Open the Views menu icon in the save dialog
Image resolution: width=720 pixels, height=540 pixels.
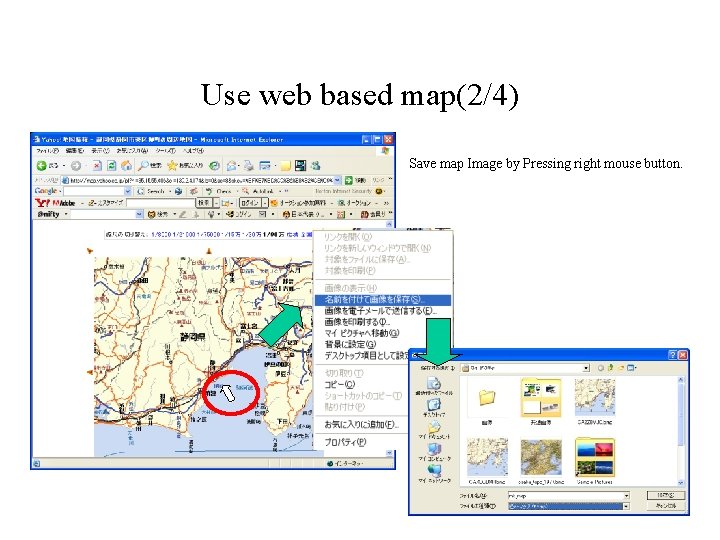point(632,368)
